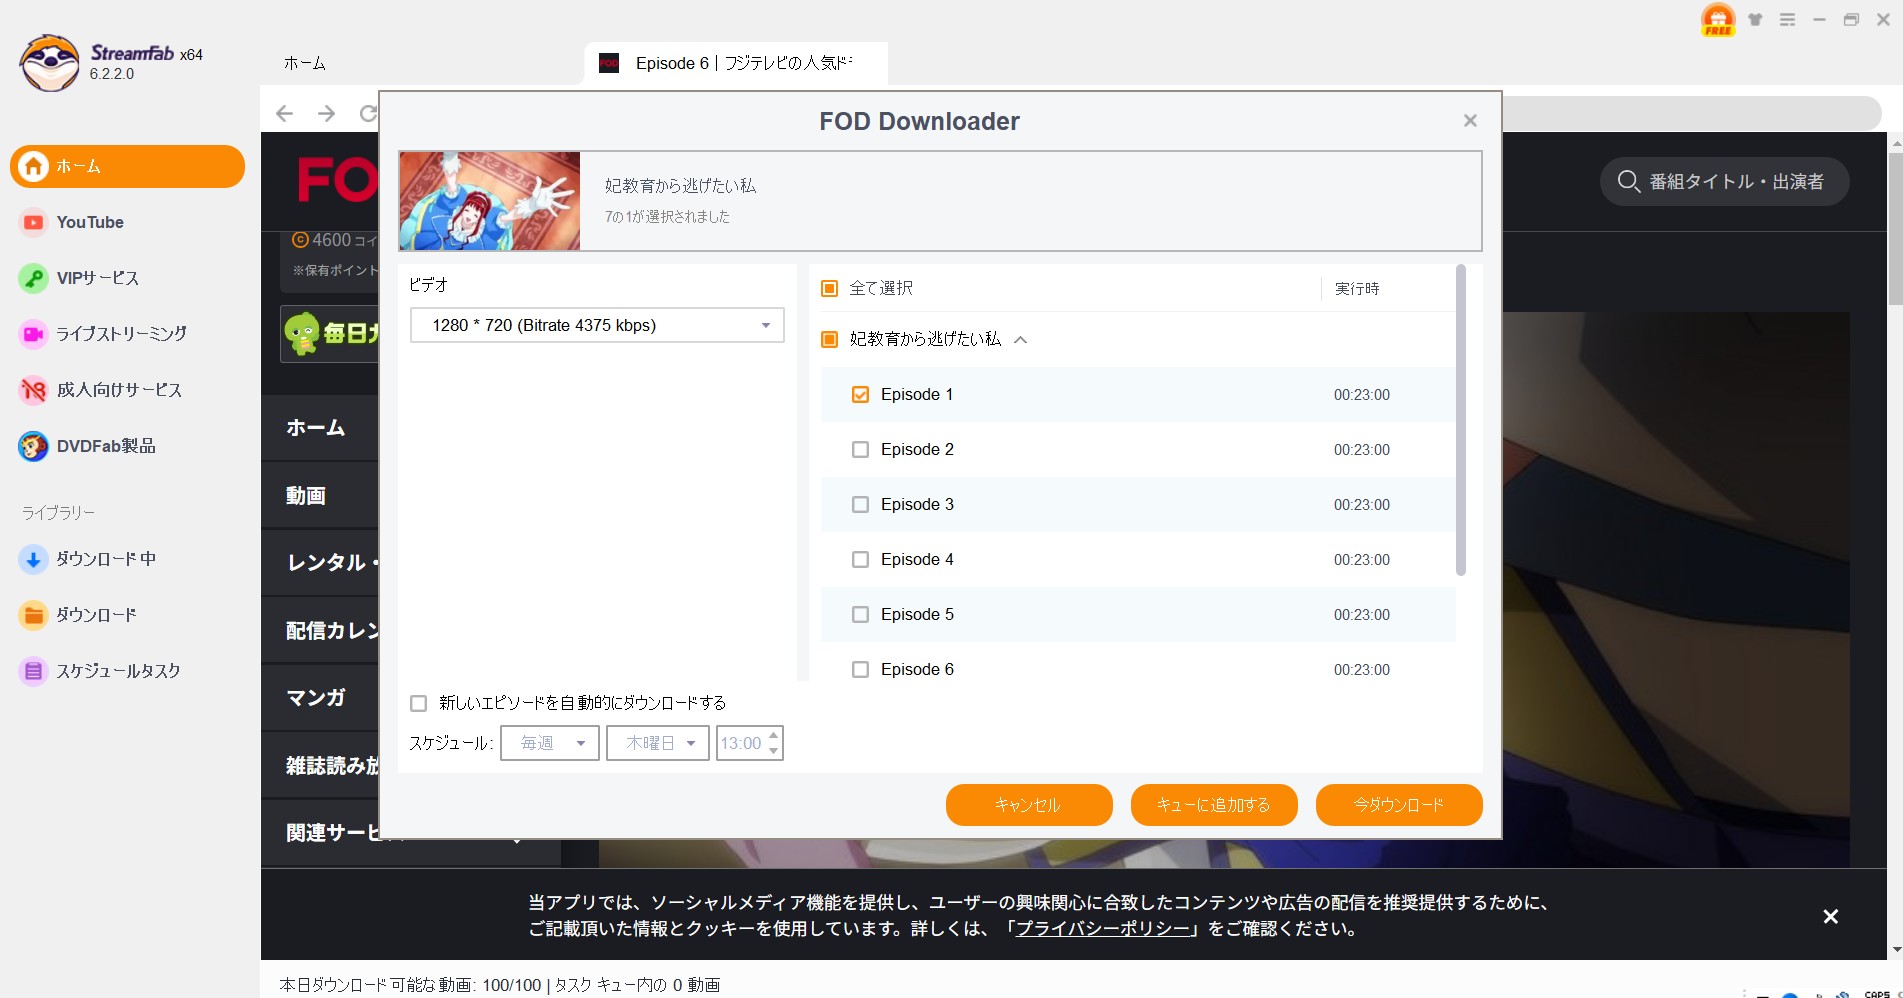Screen dimensions: 1903x998
Task: Open the 木曜日 weekday dropdown
Action: (658, 743)
